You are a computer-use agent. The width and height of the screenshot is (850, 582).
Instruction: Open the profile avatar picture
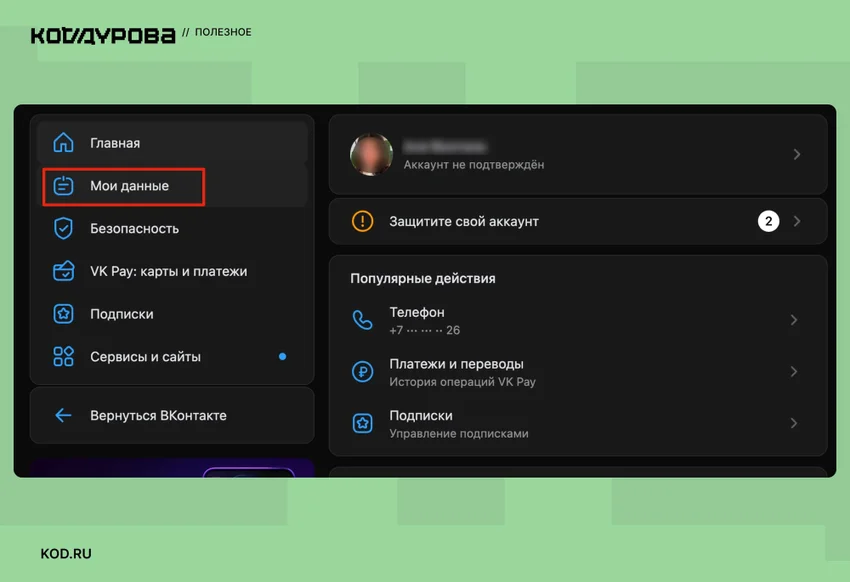point(371,154)
